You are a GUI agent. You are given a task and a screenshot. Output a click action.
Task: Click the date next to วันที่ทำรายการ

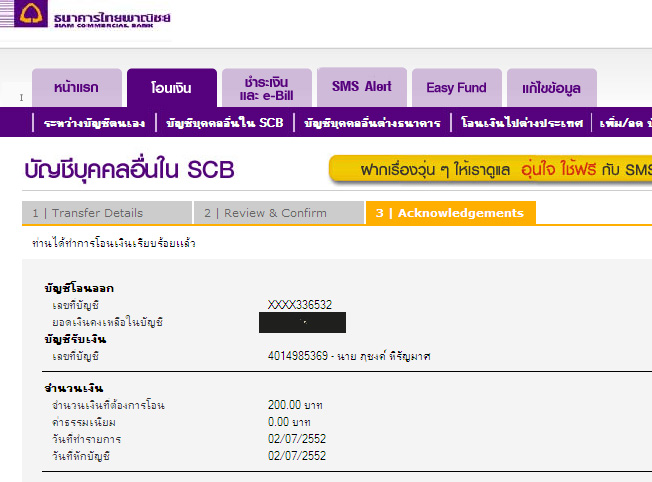pos(297,439)
